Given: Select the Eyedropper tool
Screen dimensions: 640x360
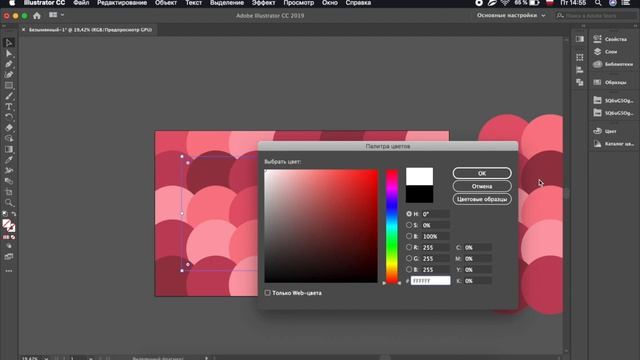Looking at the screenshot, I should tap(9, 160).
